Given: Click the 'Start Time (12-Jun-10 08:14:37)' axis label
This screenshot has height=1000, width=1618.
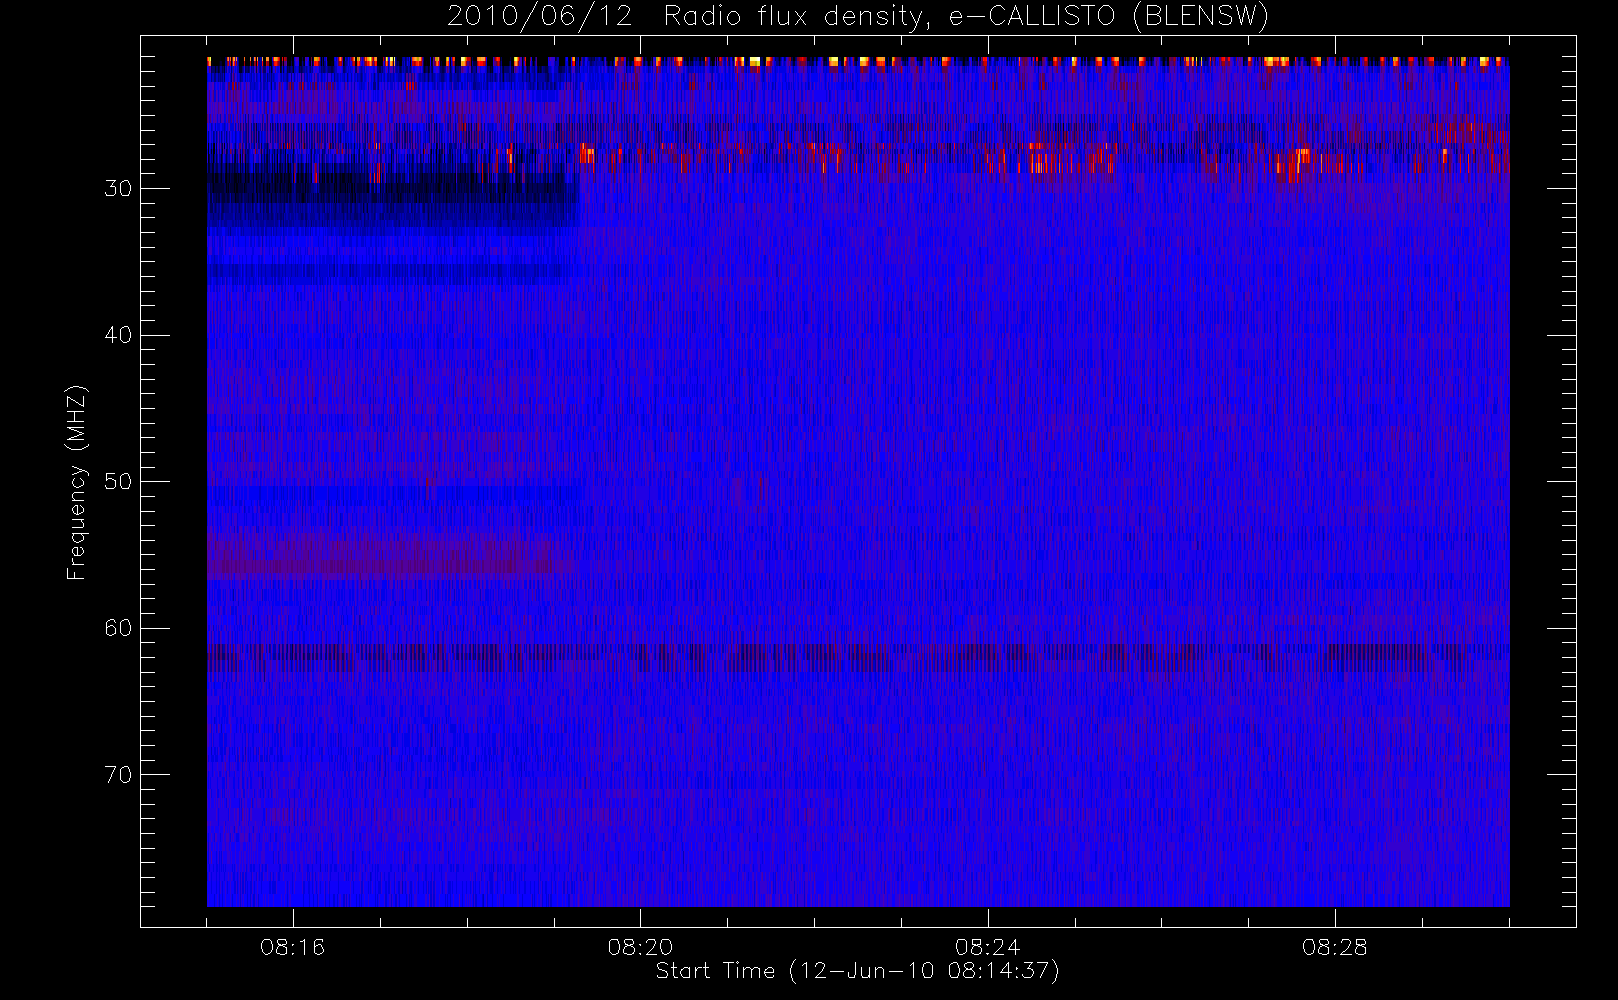Looking at the screenshot, I should click(x=857, y=971).
